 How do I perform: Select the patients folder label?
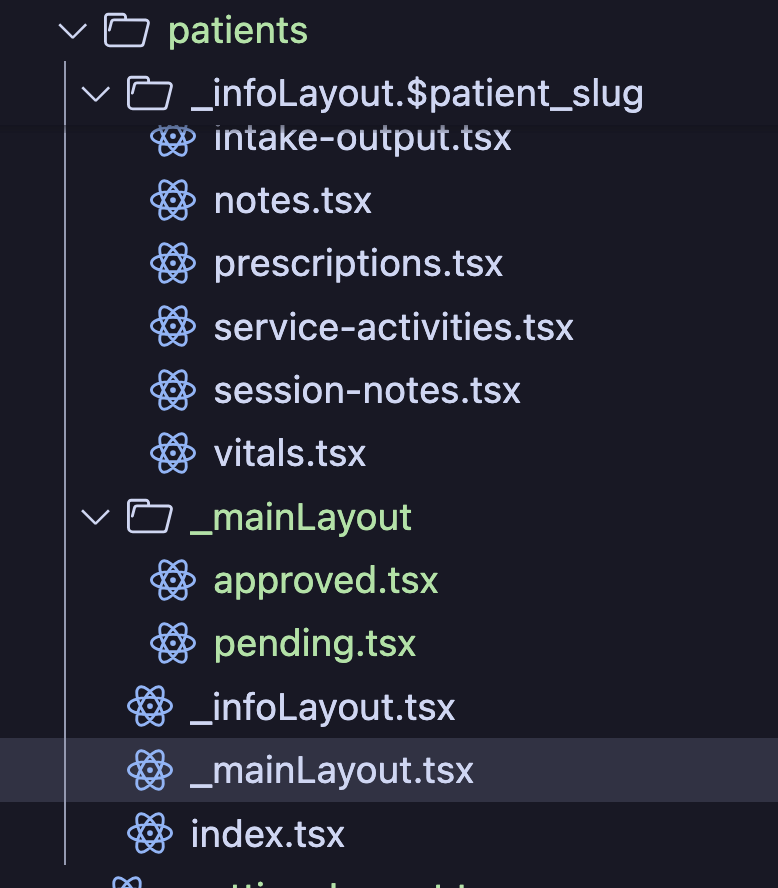click(238, 32)
